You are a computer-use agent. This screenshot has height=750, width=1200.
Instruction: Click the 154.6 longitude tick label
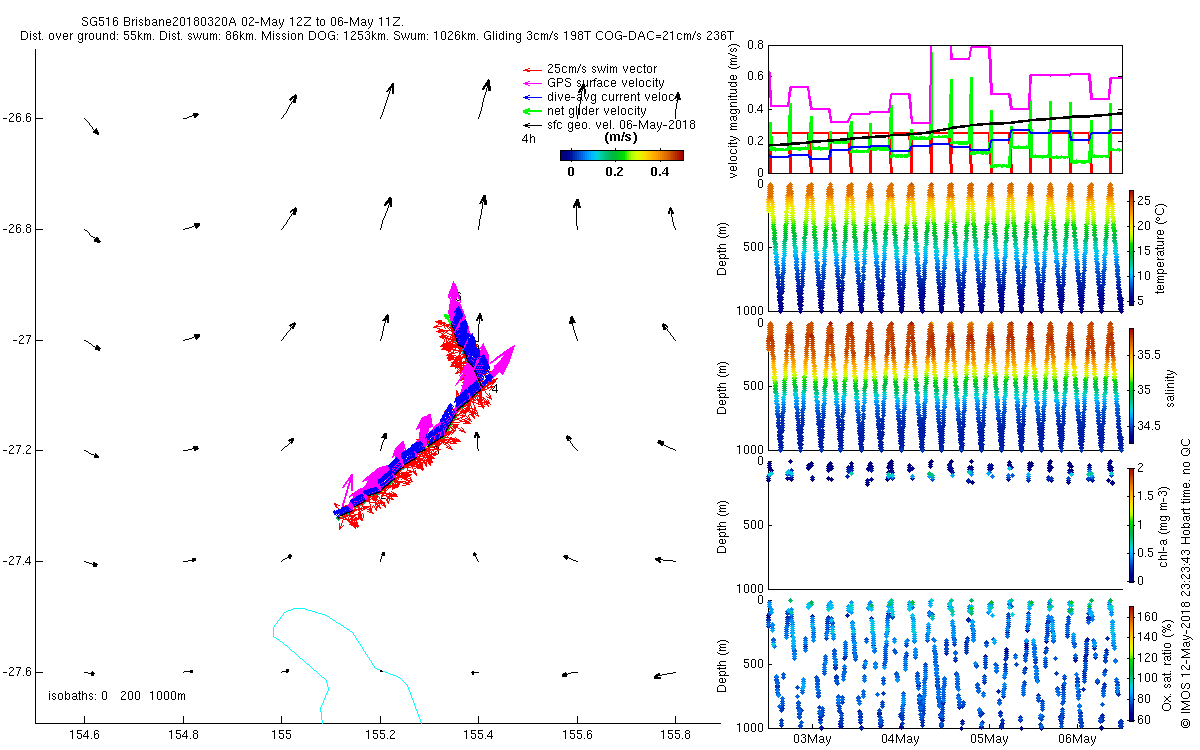84,736
